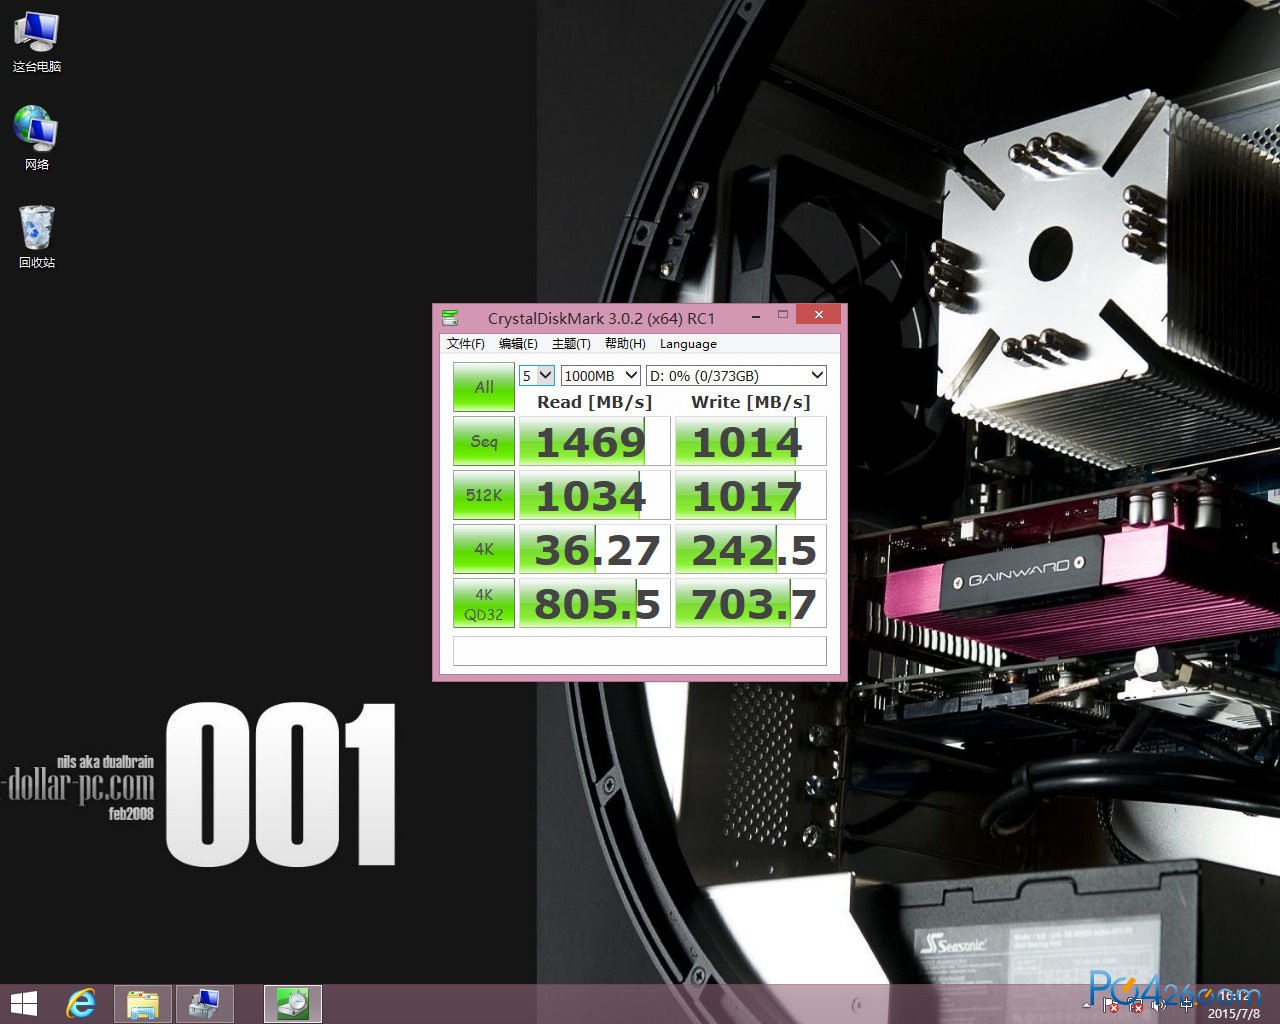Image resolution: width=1280 pixels, height=1024 pixels.
Task: Click the 4K write result 242.5
Action: (750, 549)
